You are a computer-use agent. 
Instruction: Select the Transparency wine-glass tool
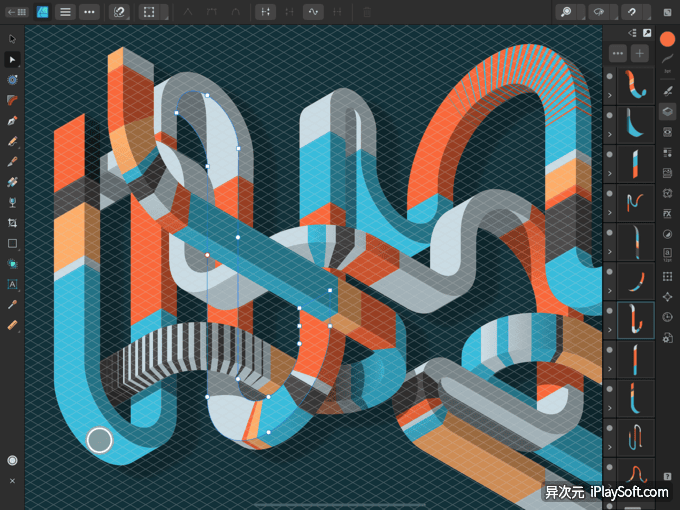click(x=13, y=202)
